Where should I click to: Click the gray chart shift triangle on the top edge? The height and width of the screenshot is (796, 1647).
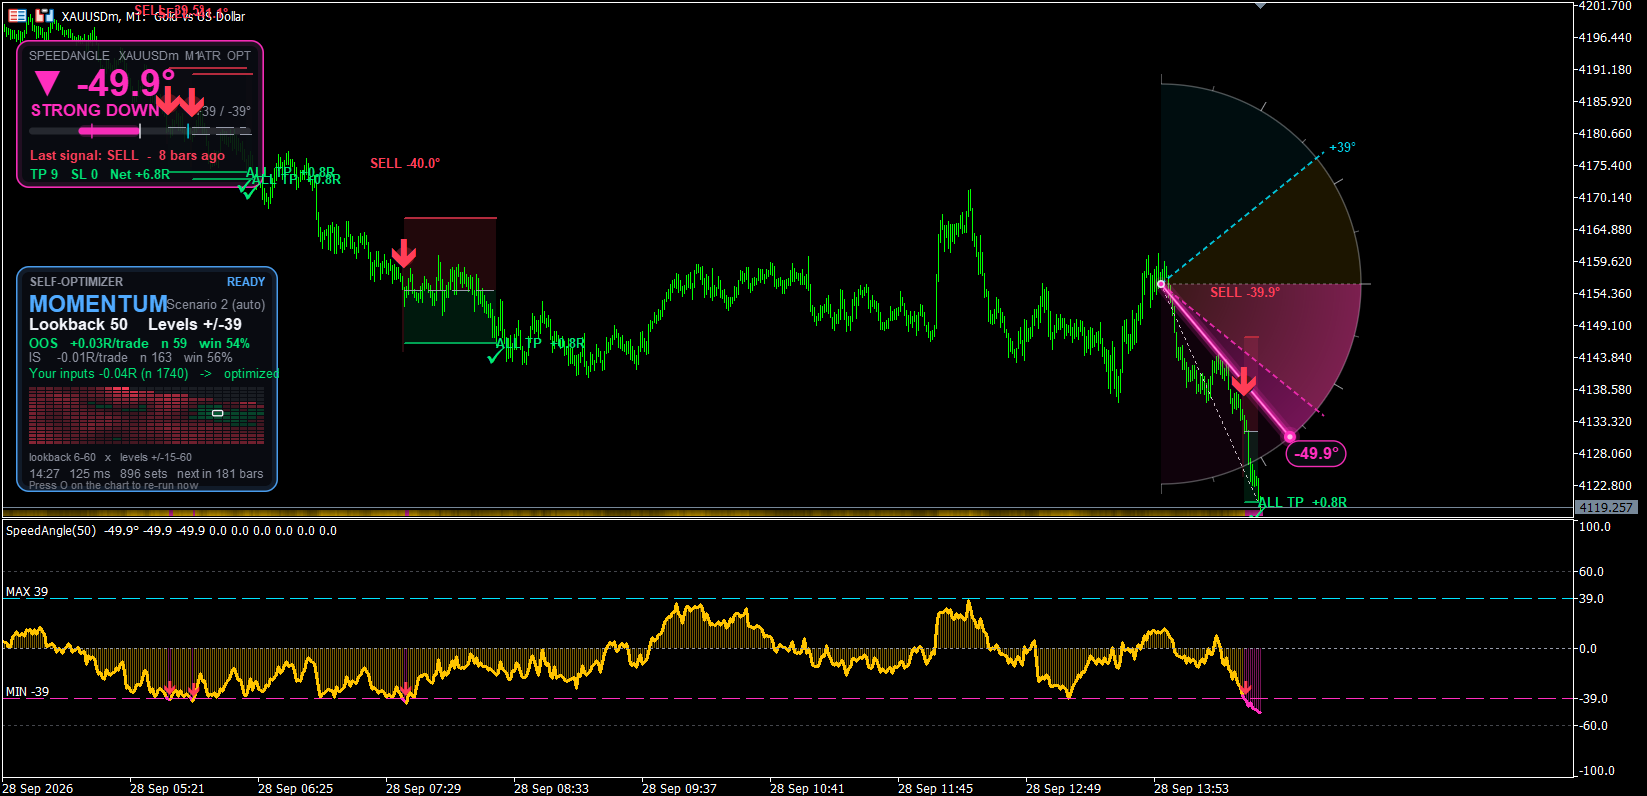(1261, 6)
